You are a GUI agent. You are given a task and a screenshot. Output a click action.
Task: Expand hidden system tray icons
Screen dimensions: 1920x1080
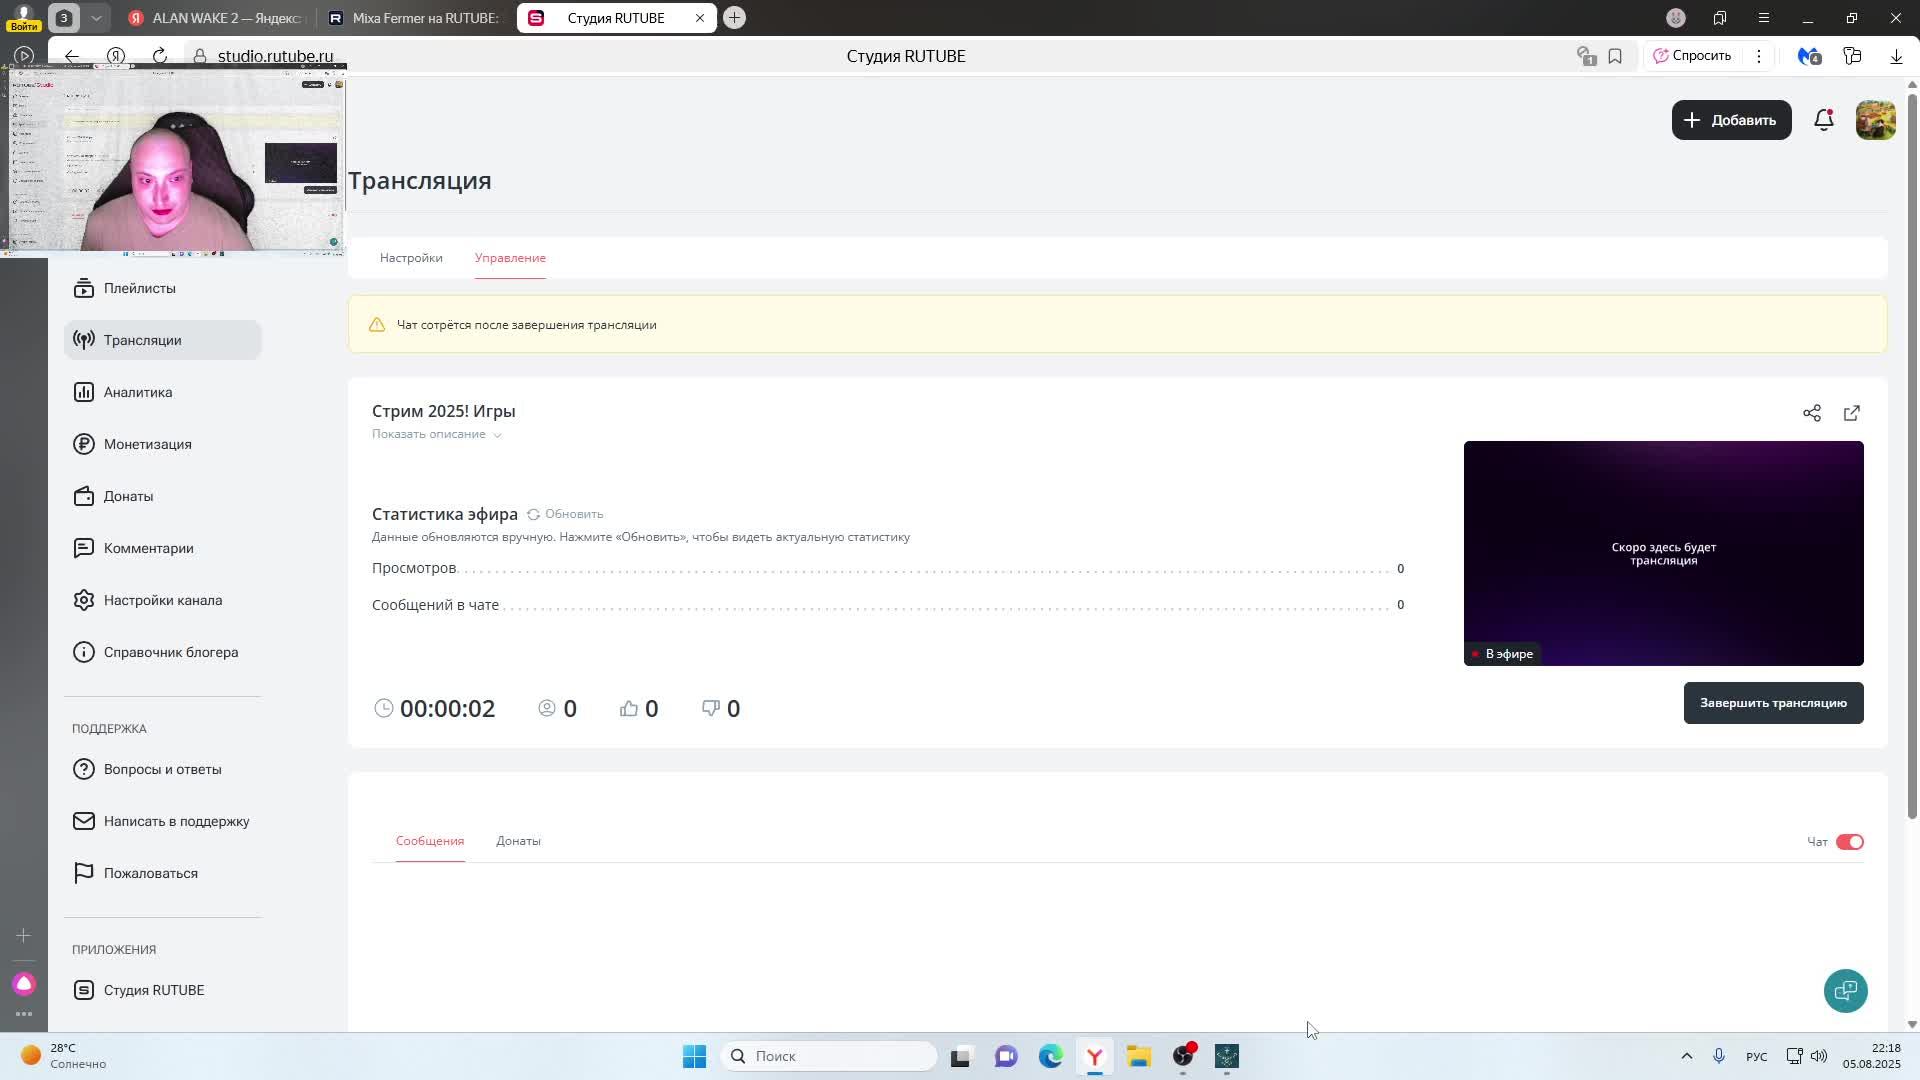tap(1686, 1056)
